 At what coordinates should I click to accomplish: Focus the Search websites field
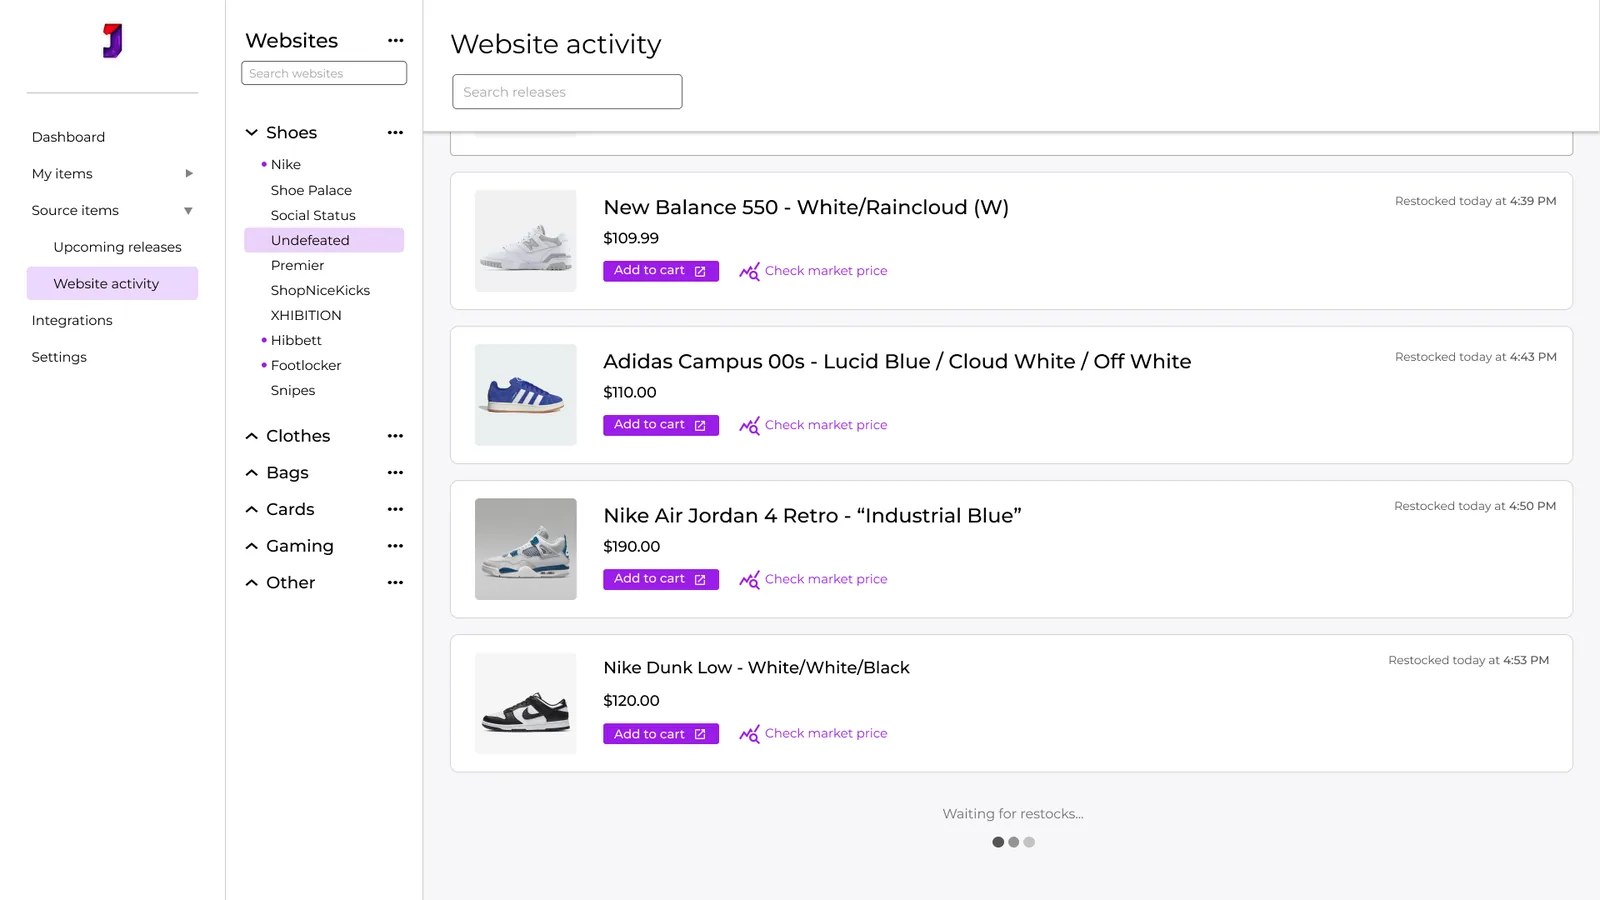pyautogui.click(x=324, y=73)
